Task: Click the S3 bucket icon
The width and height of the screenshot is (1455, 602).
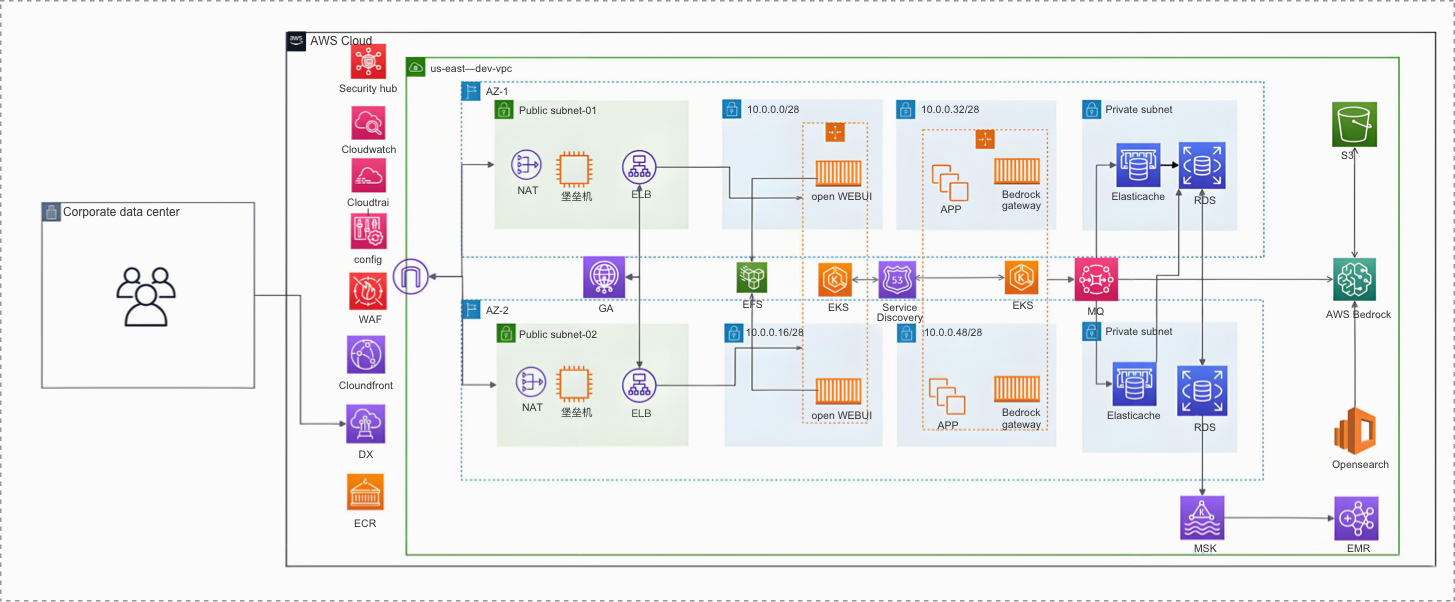Action: (1355, 126)
